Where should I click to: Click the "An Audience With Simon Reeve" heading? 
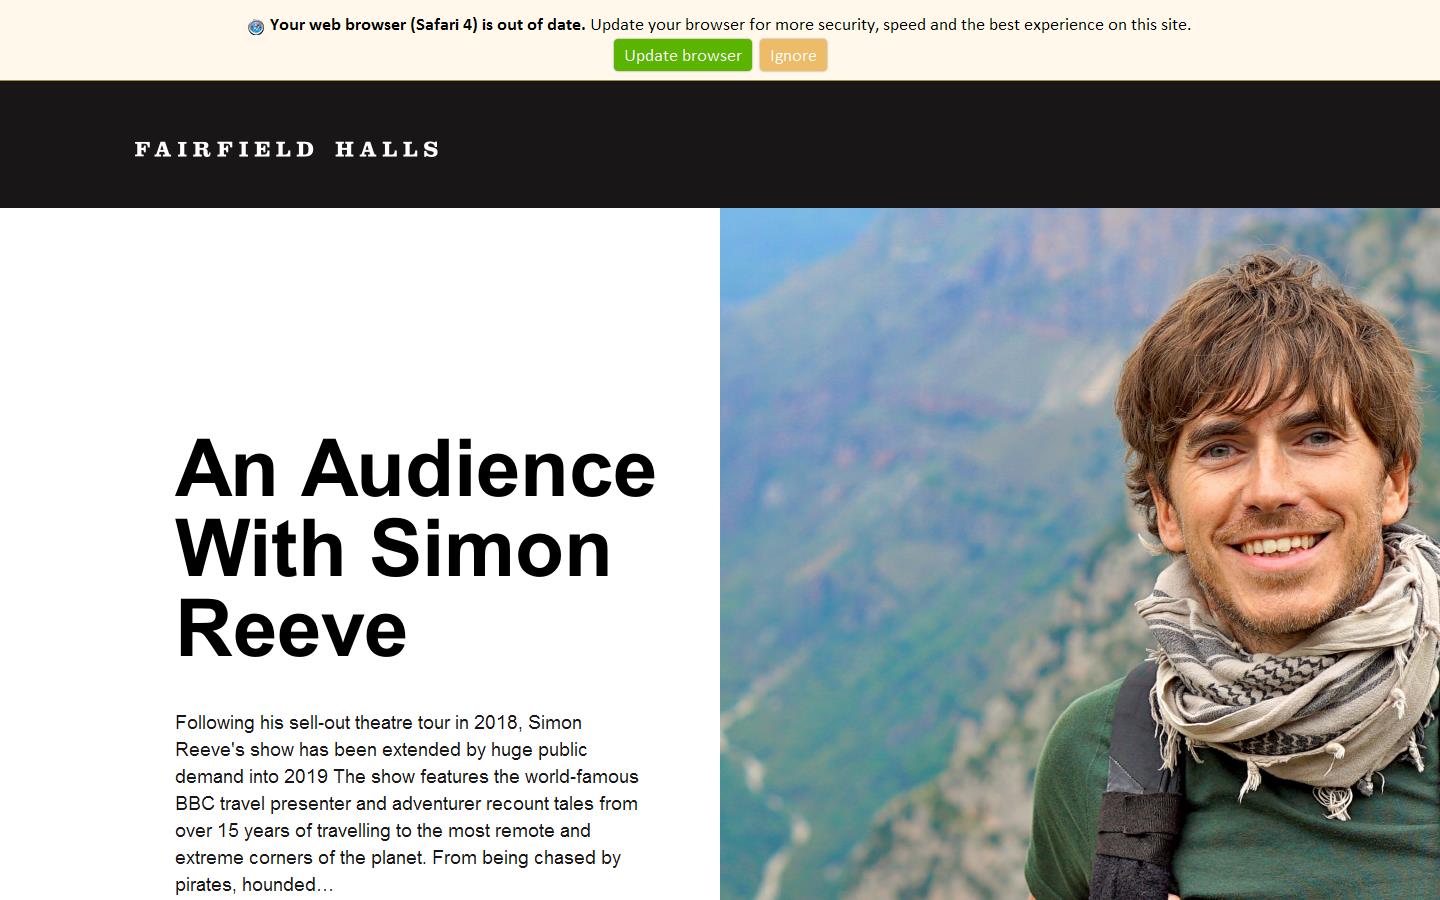[415, 547]
